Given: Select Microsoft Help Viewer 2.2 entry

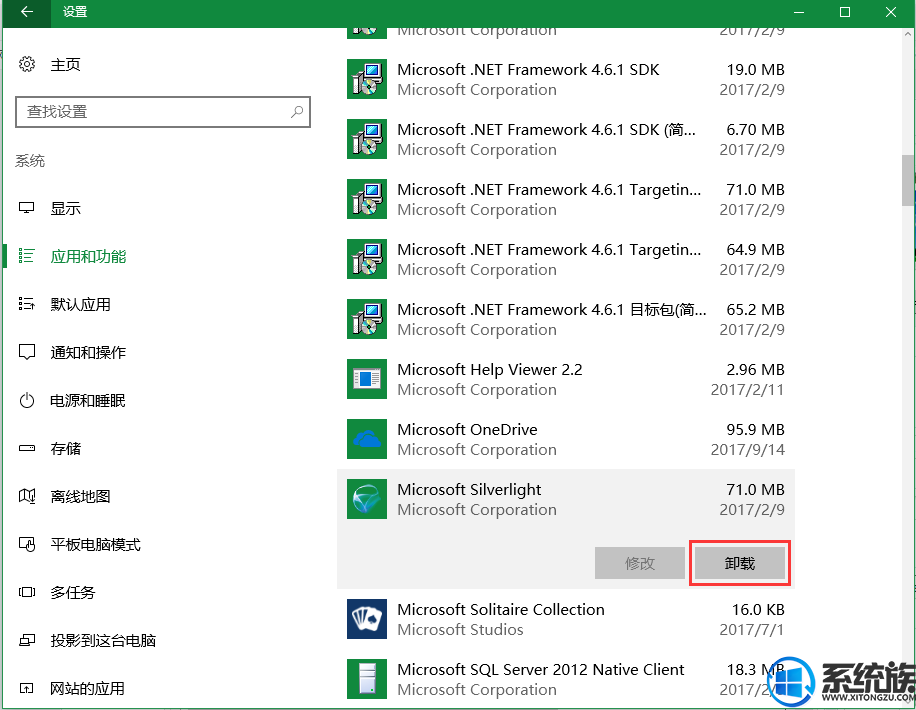Looking at the screenshot, I should [565, 379].
